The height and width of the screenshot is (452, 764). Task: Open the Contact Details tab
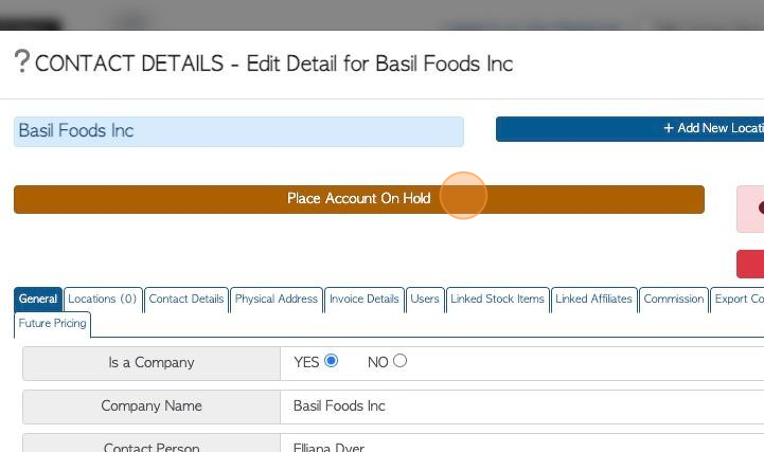click(x=186, y=299)
